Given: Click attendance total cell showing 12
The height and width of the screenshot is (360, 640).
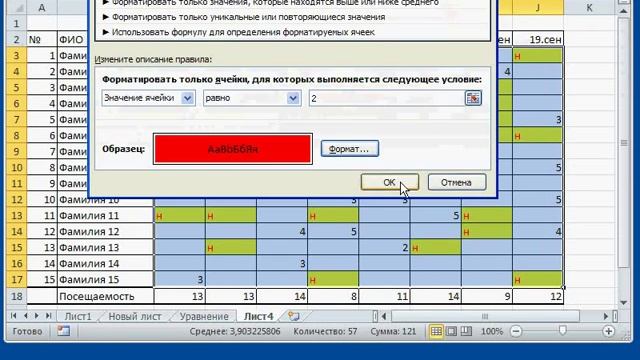Looking at the screenshot, I should [538, 296].
